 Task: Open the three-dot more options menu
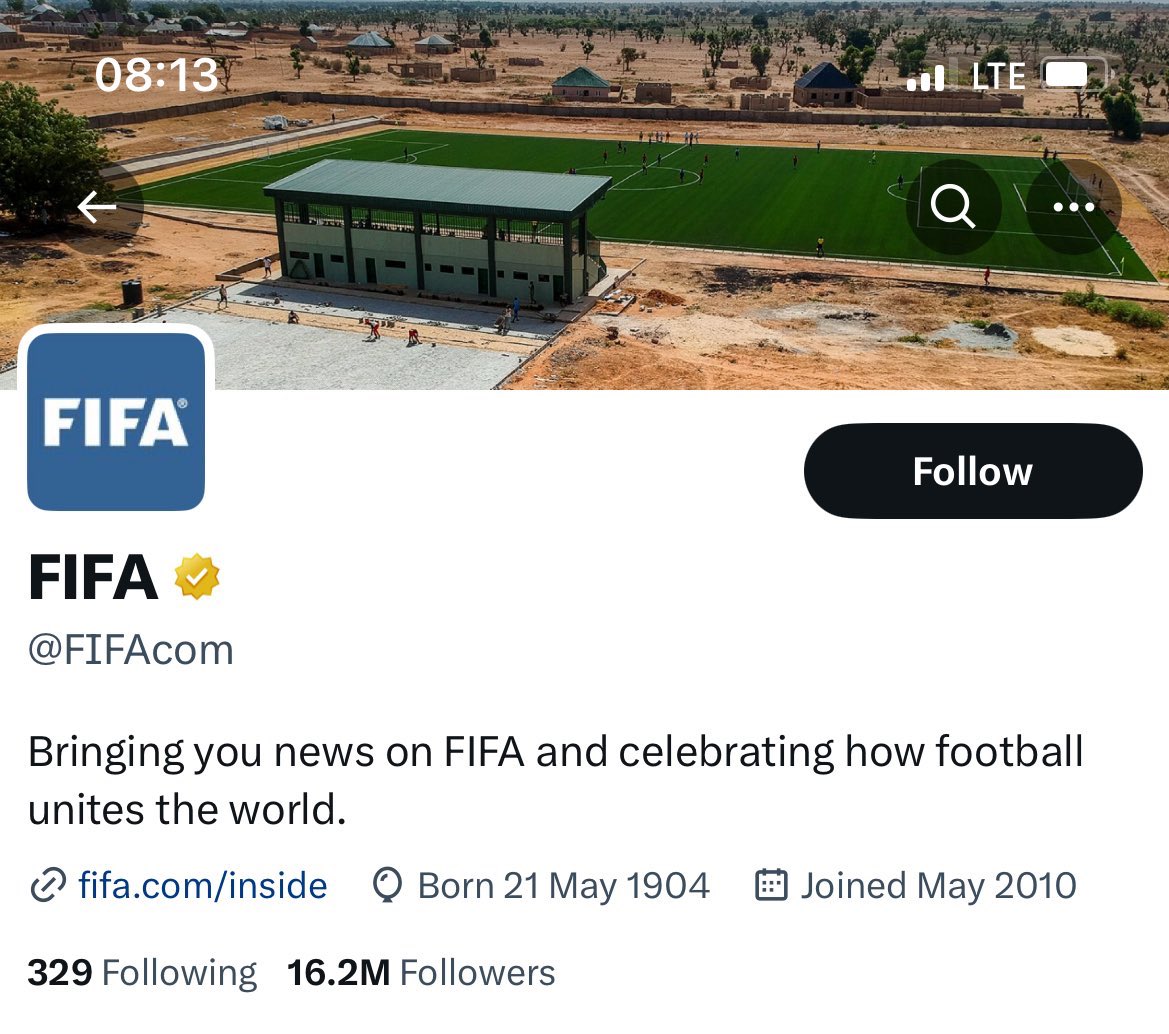pos(1074,207)
